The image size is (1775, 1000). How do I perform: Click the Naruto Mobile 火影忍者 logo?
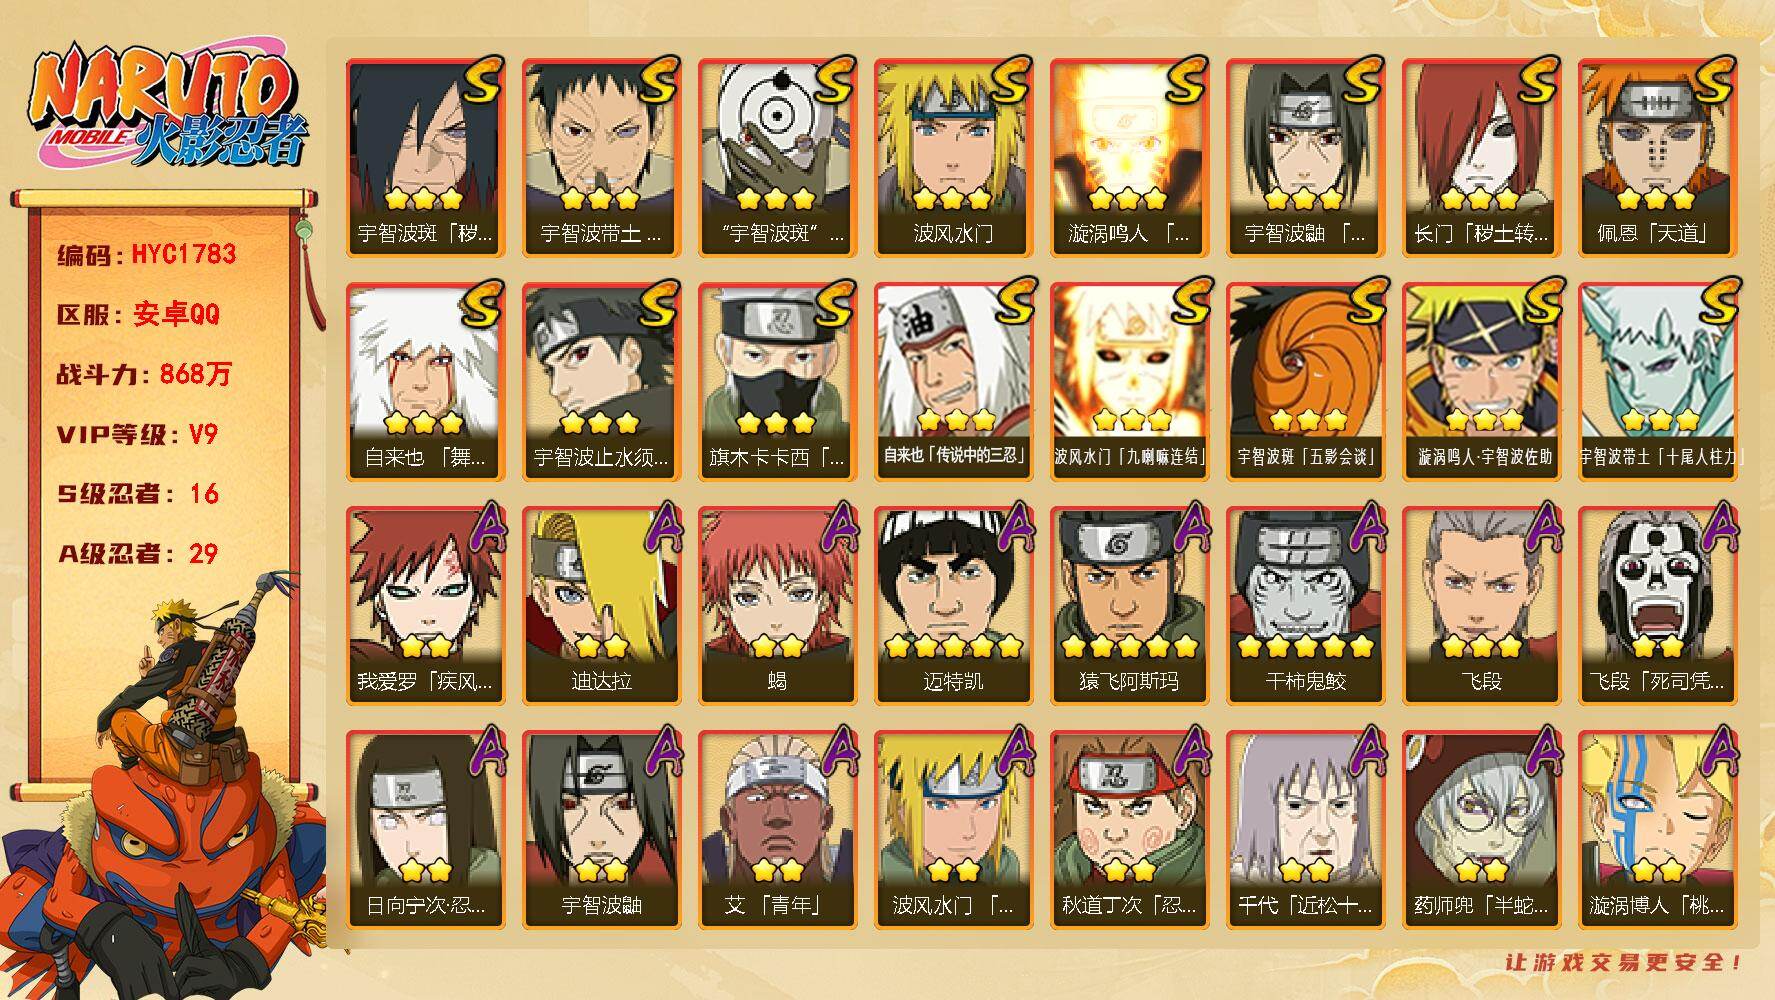166,107
